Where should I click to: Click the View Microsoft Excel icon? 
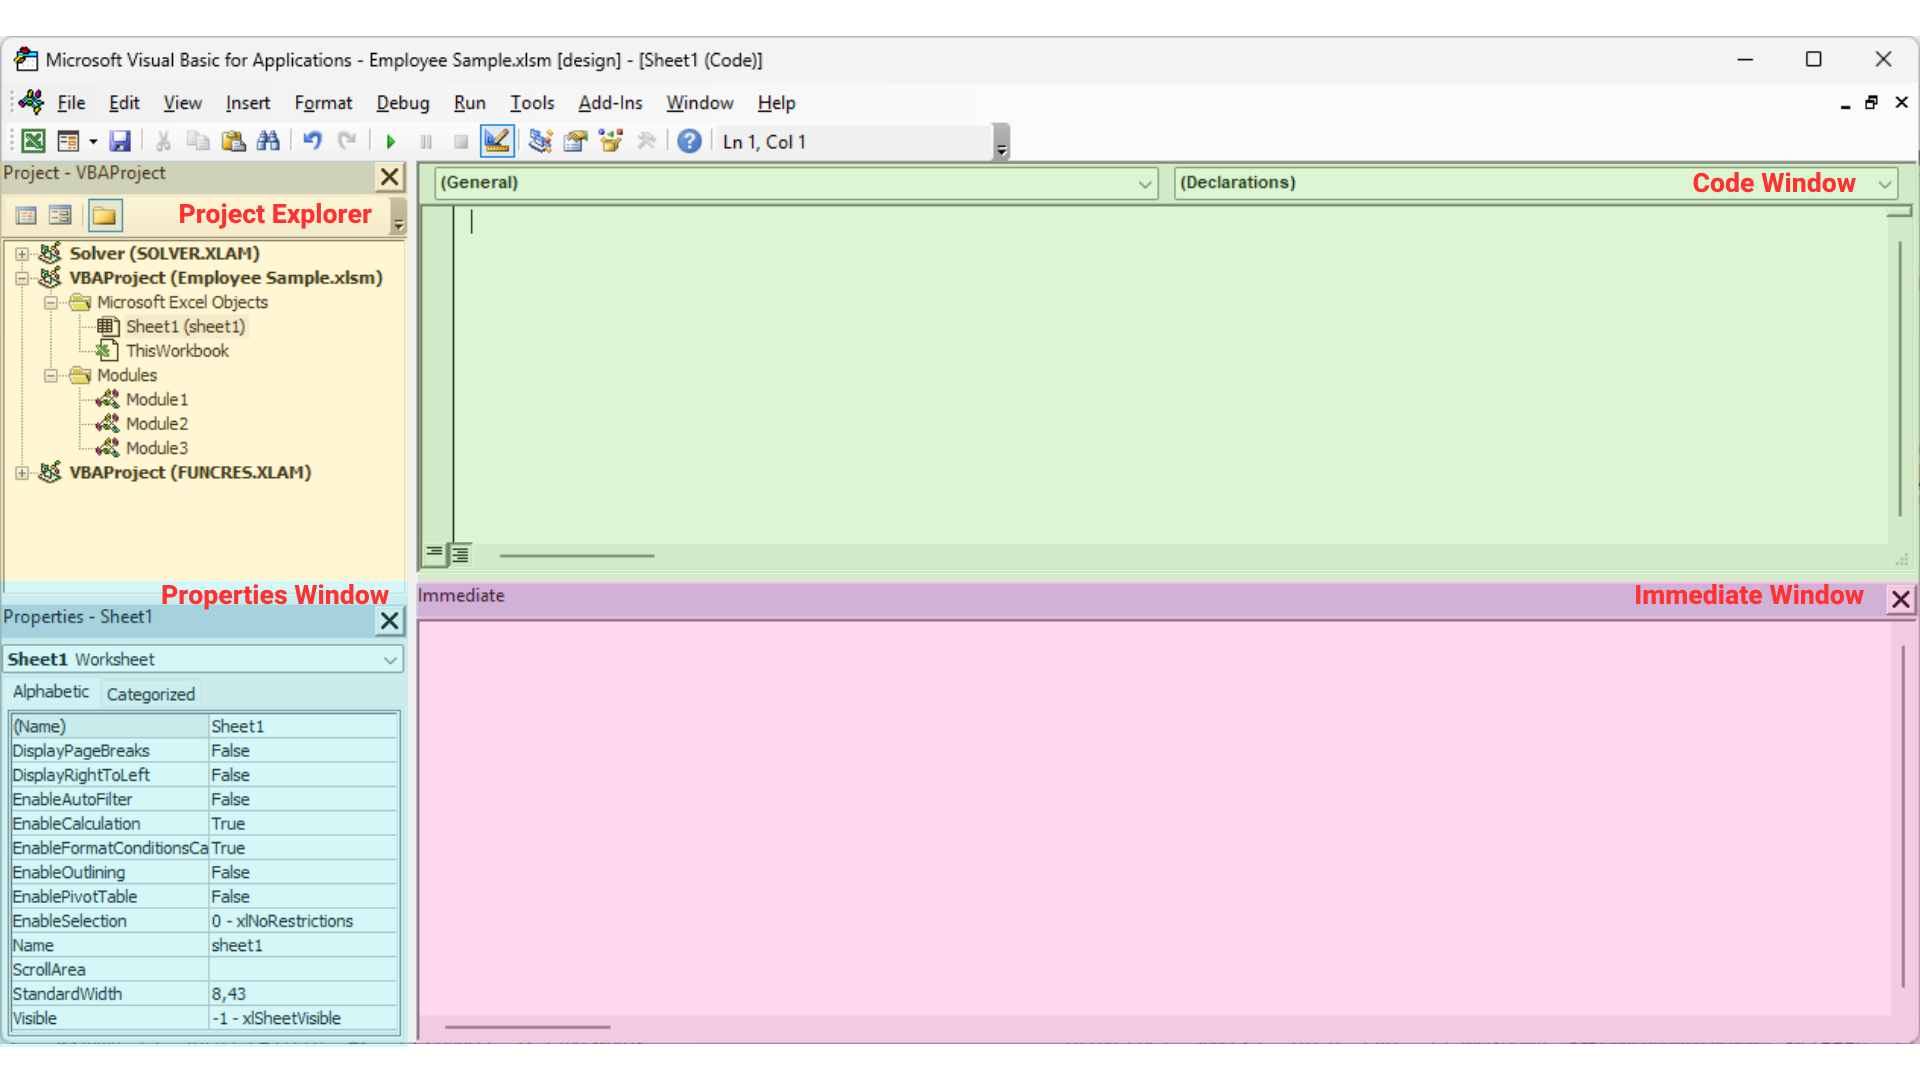[x=33, y=142]
